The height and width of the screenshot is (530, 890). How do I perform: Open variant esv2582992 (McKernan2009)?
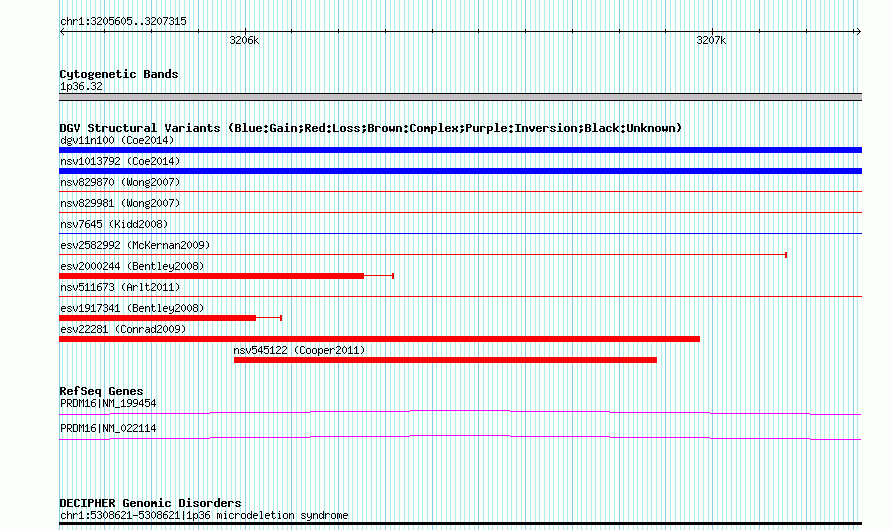point(135,245)
